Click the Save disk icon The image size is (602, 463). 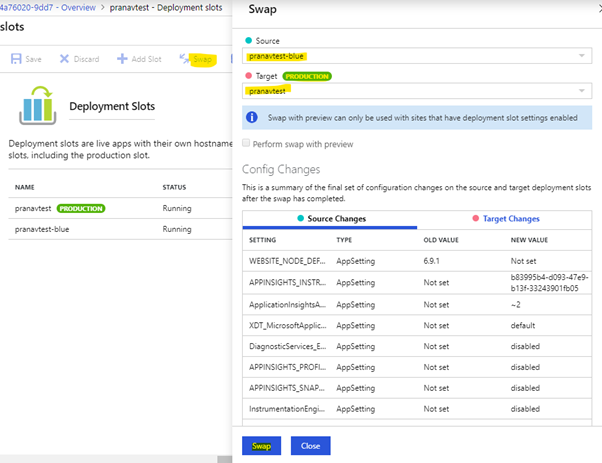coord(16,59)
